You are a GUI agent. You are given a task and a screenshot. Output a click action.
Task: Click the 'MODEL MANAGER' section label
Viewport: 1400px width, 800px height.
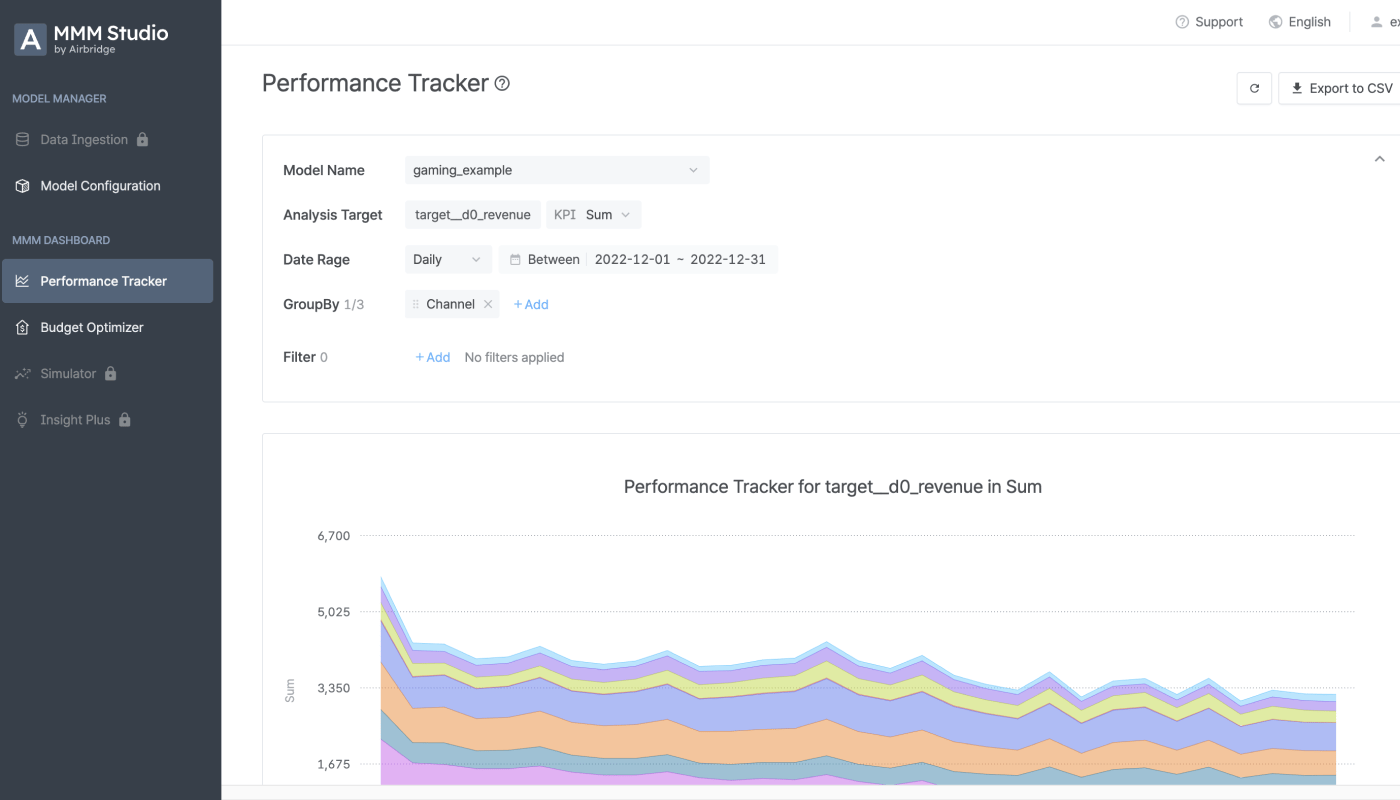[x=59, y=99]
